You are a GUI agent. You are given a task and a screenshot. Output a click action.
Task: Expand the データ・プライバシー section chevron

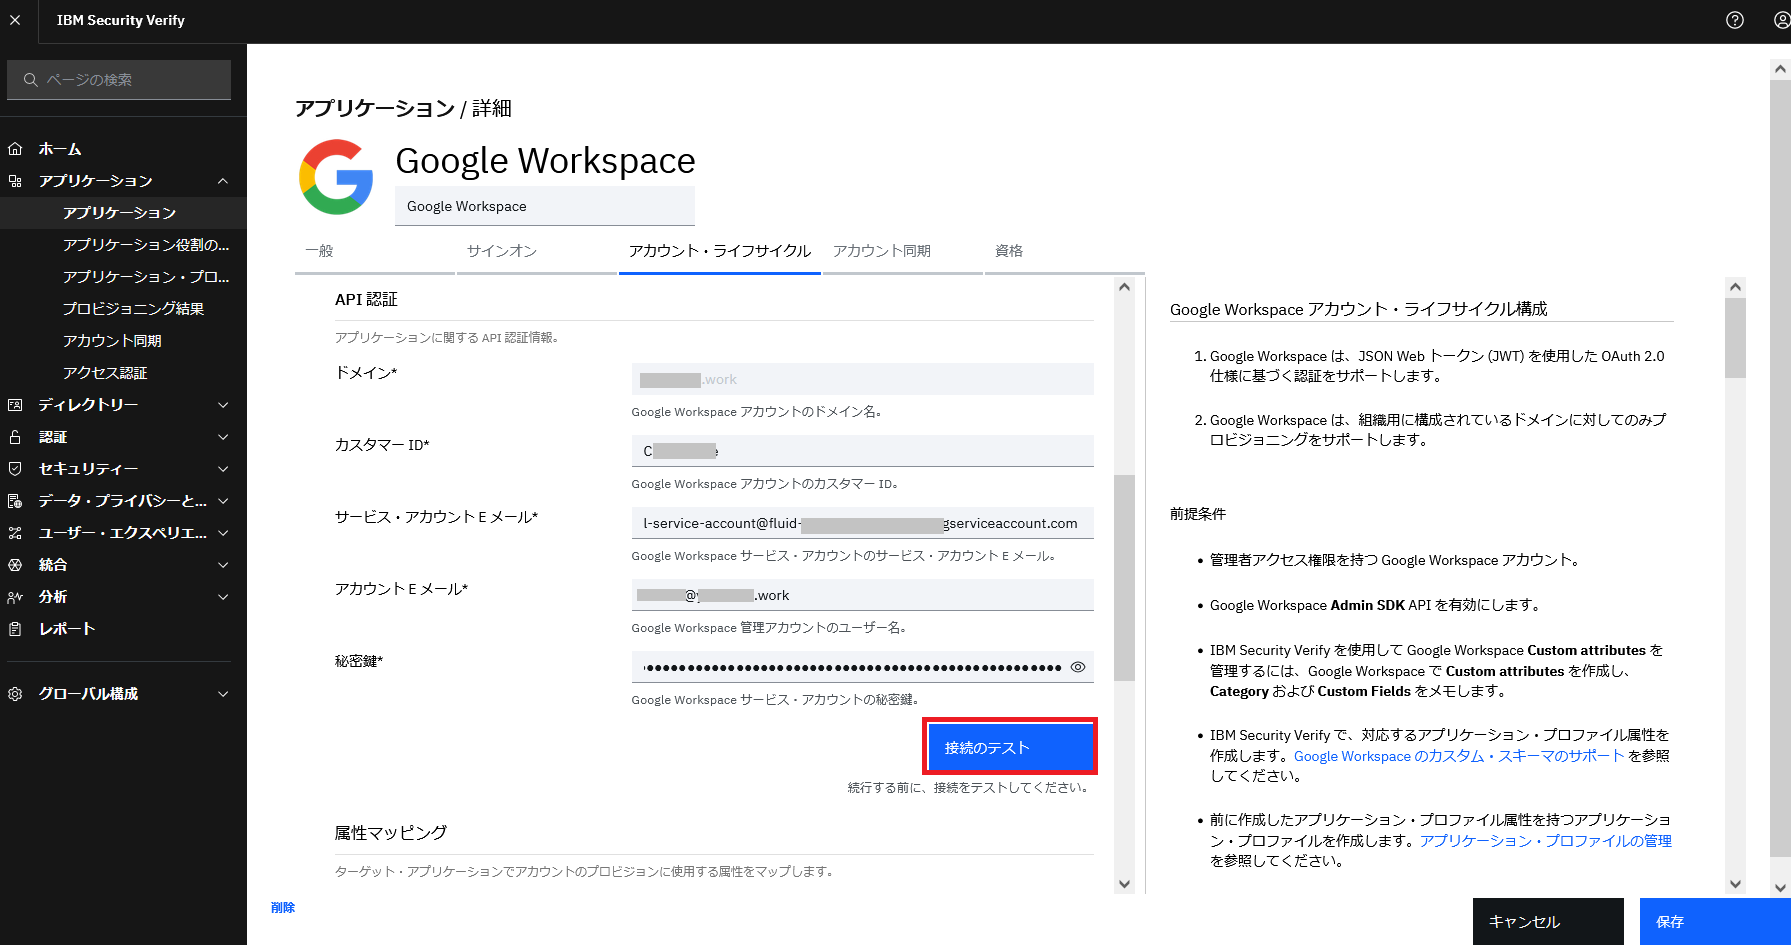223,501
